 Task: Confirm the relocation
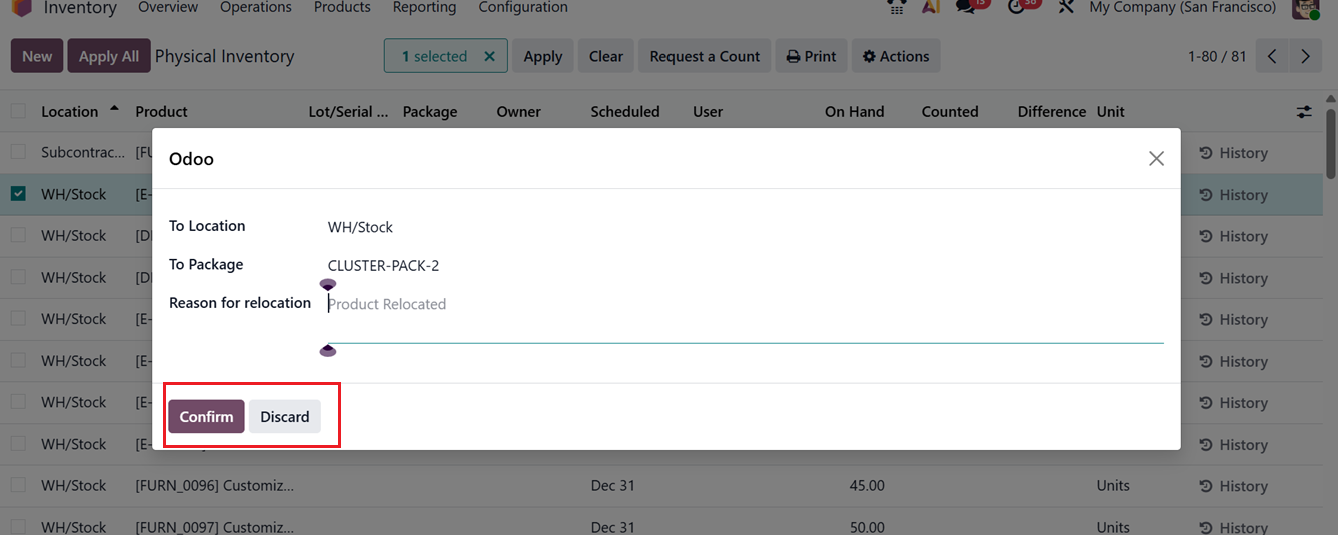tap(206, 417)
